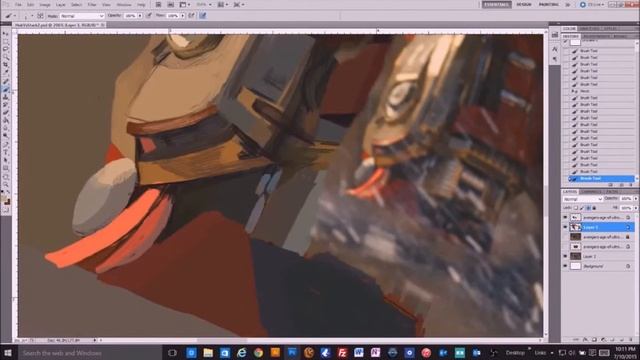
Task: Toggle lock all for layer
Action: tap(594, 208)
